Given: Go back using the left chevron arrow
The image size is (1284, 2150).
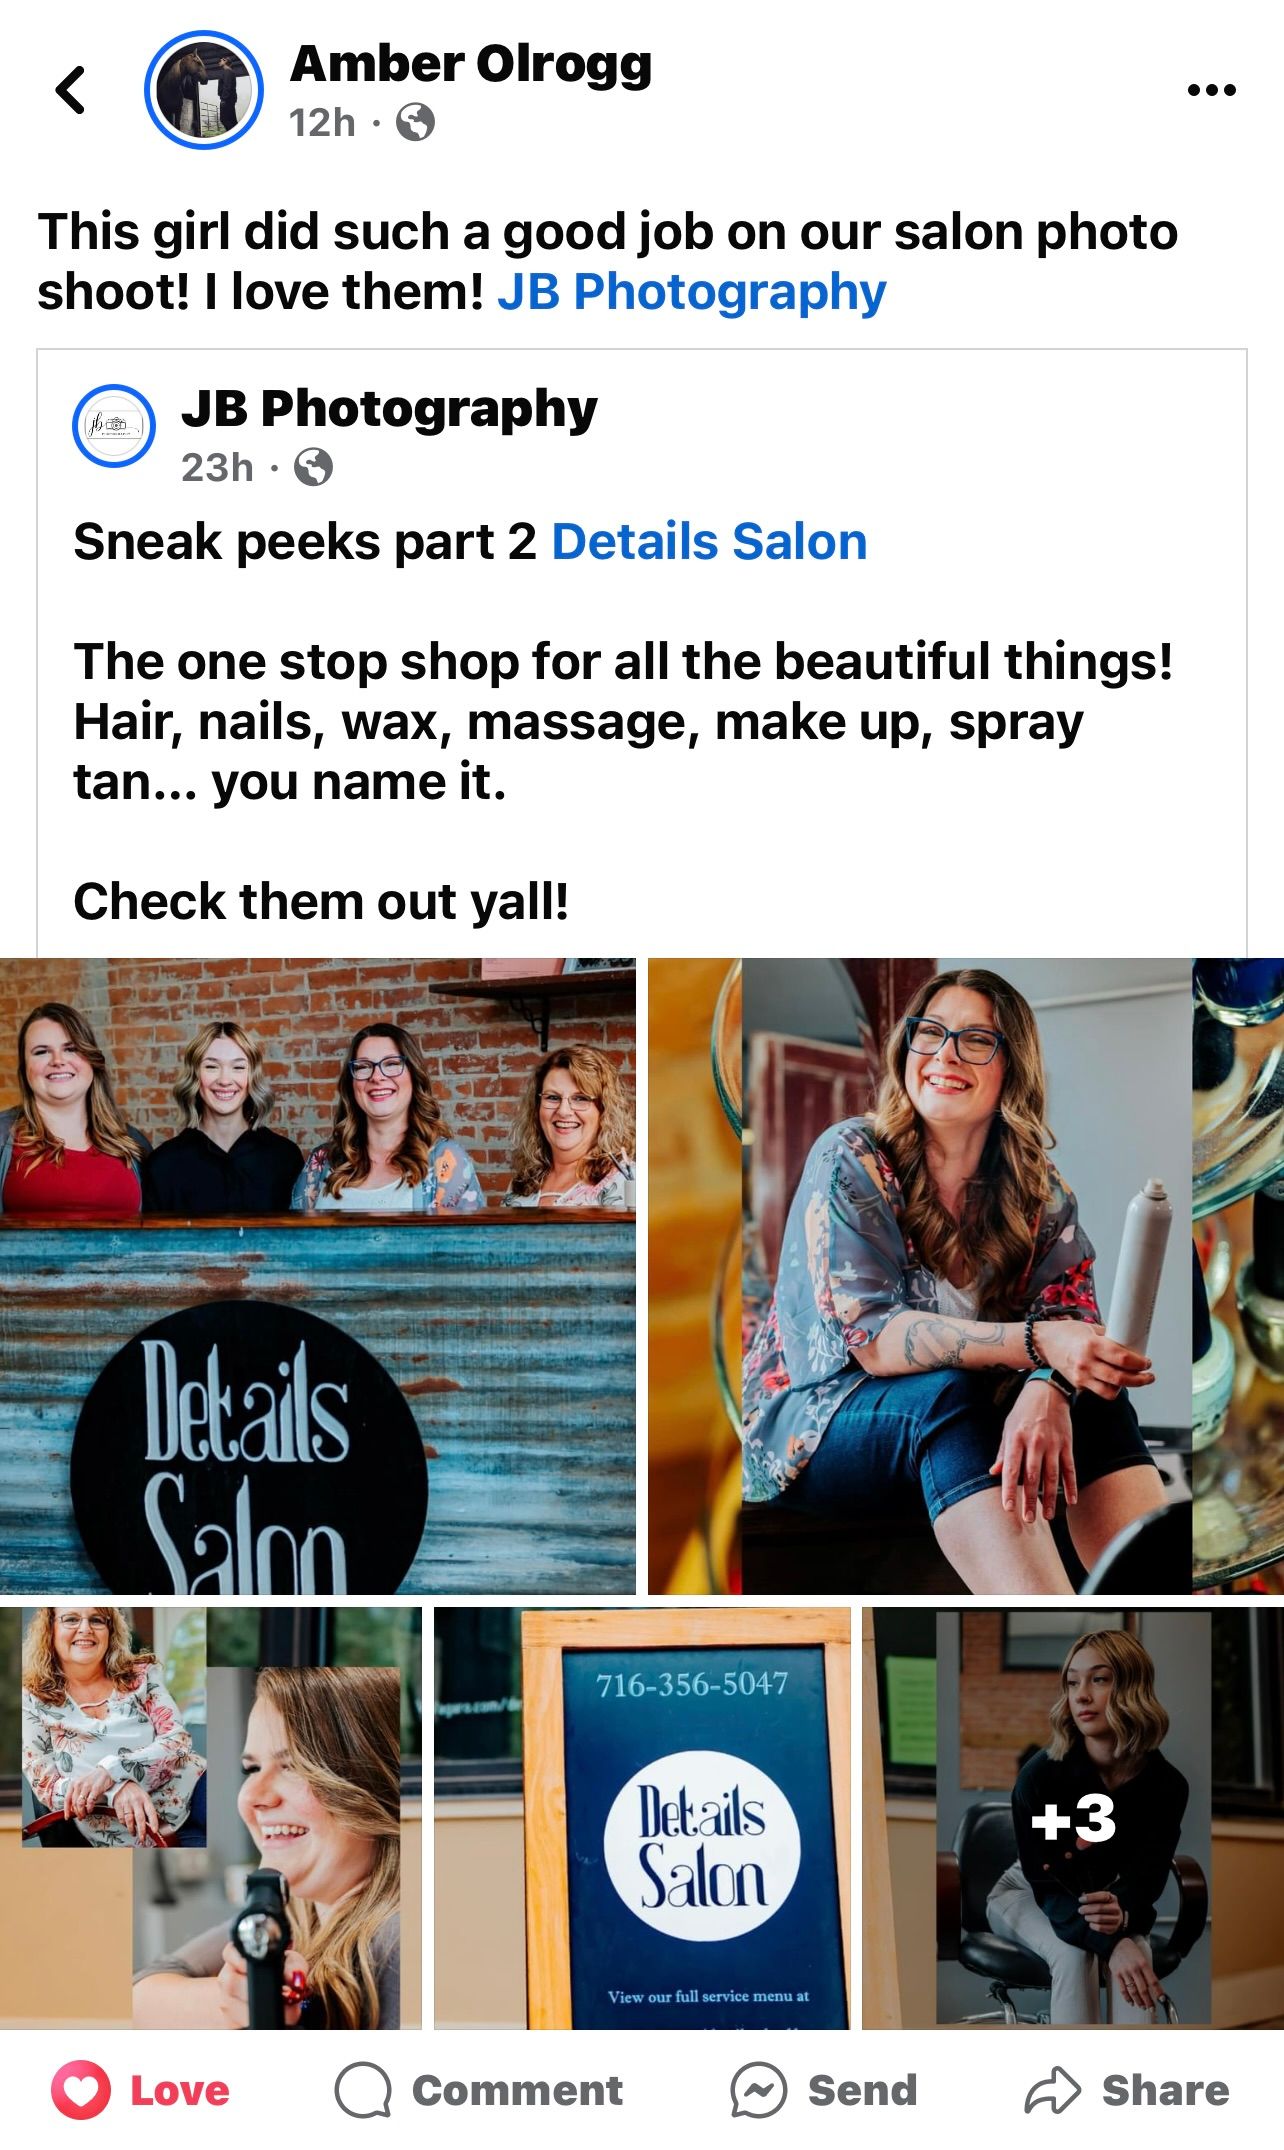Looking at the screenshot, I should 71,90.
